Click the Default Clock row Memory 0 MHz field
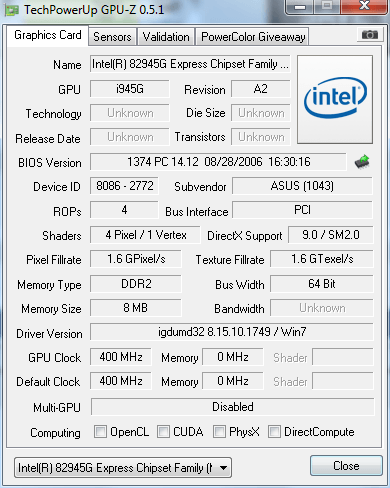 (233, 381)
